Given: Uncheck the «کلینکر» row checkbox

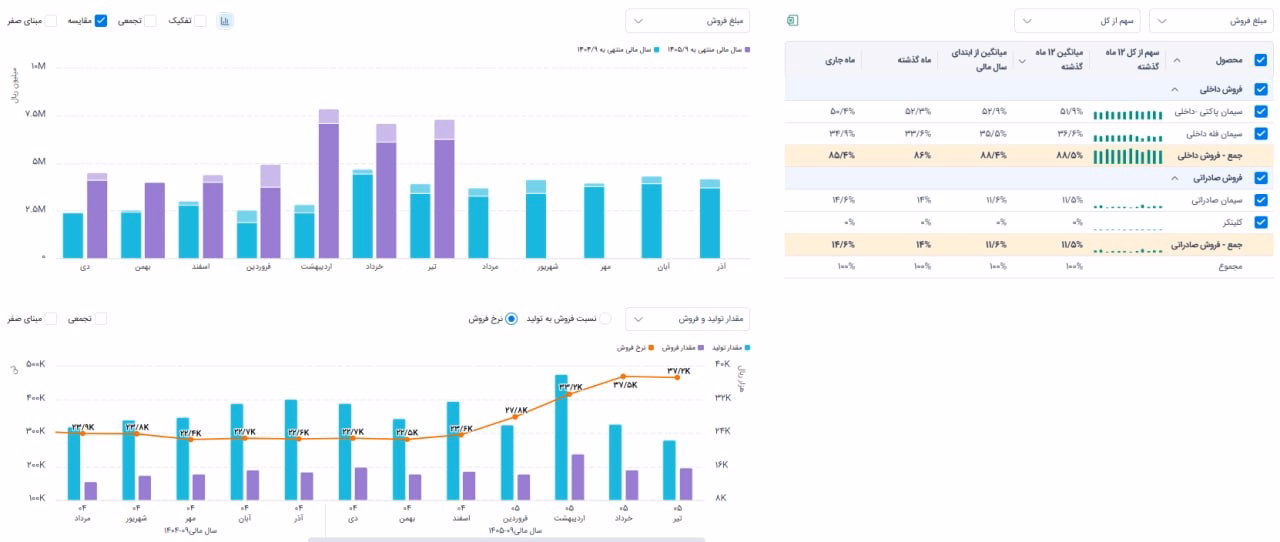Looking at the screenshot, I should coord(1260,222).
